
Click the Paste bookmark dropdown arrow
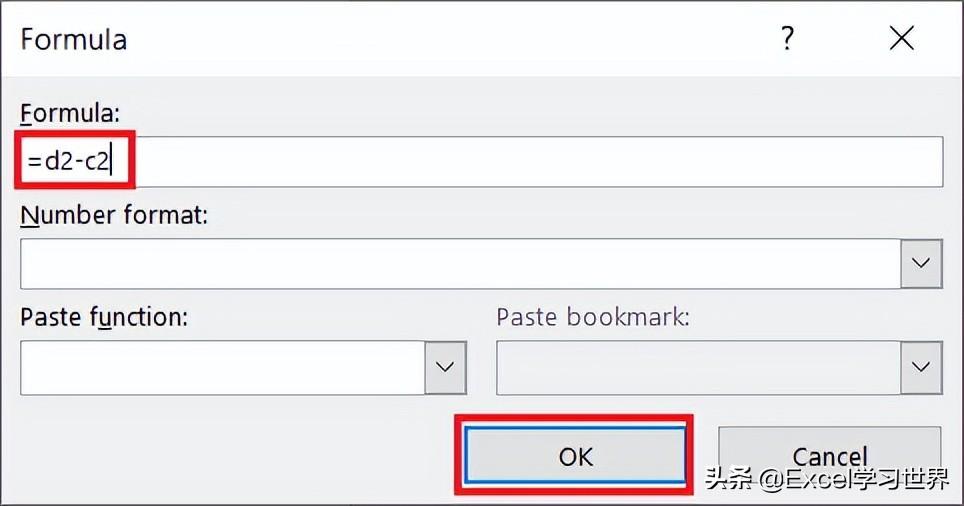pos(921,367)
